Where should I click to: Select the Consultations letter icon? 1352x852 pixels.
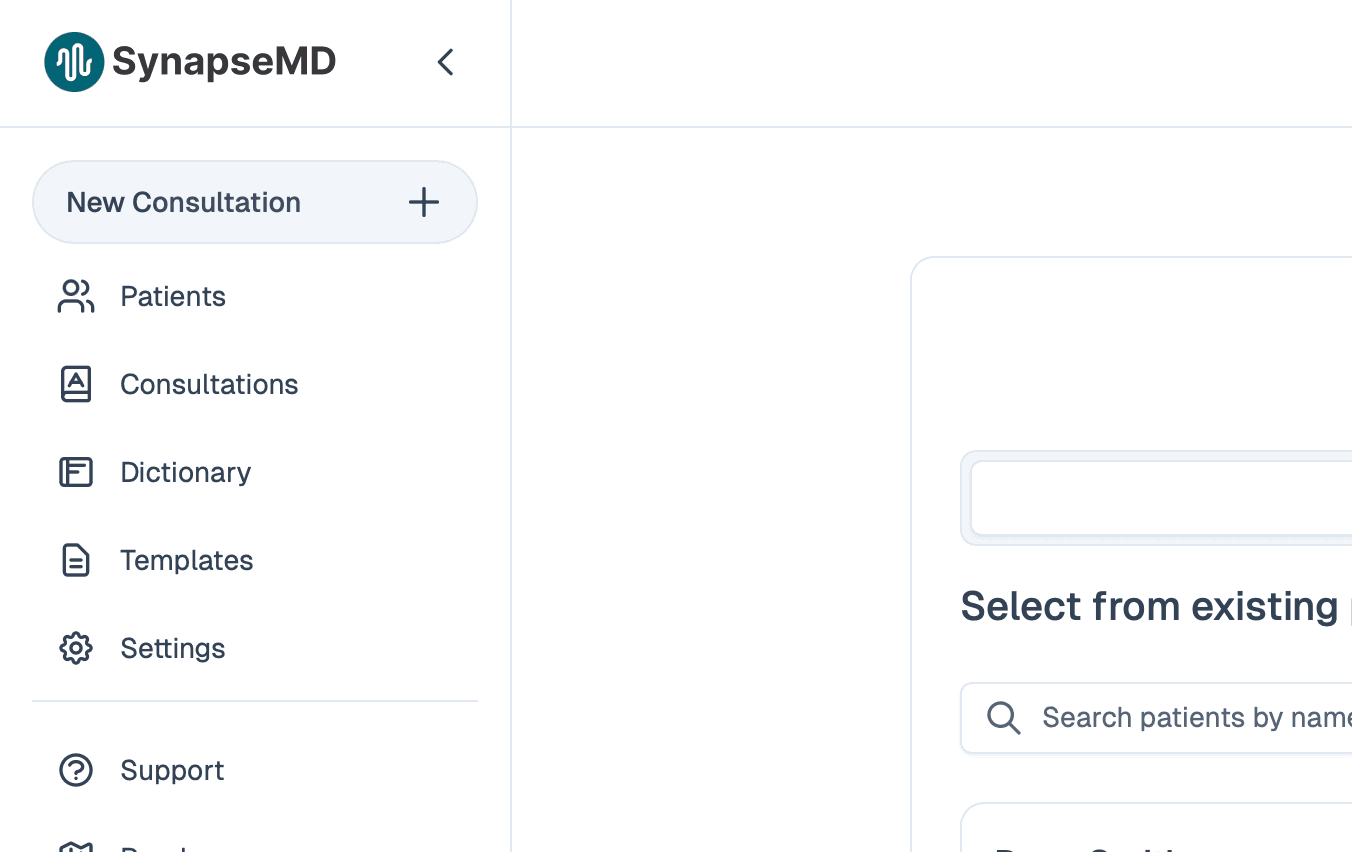[x=75, y=384]
